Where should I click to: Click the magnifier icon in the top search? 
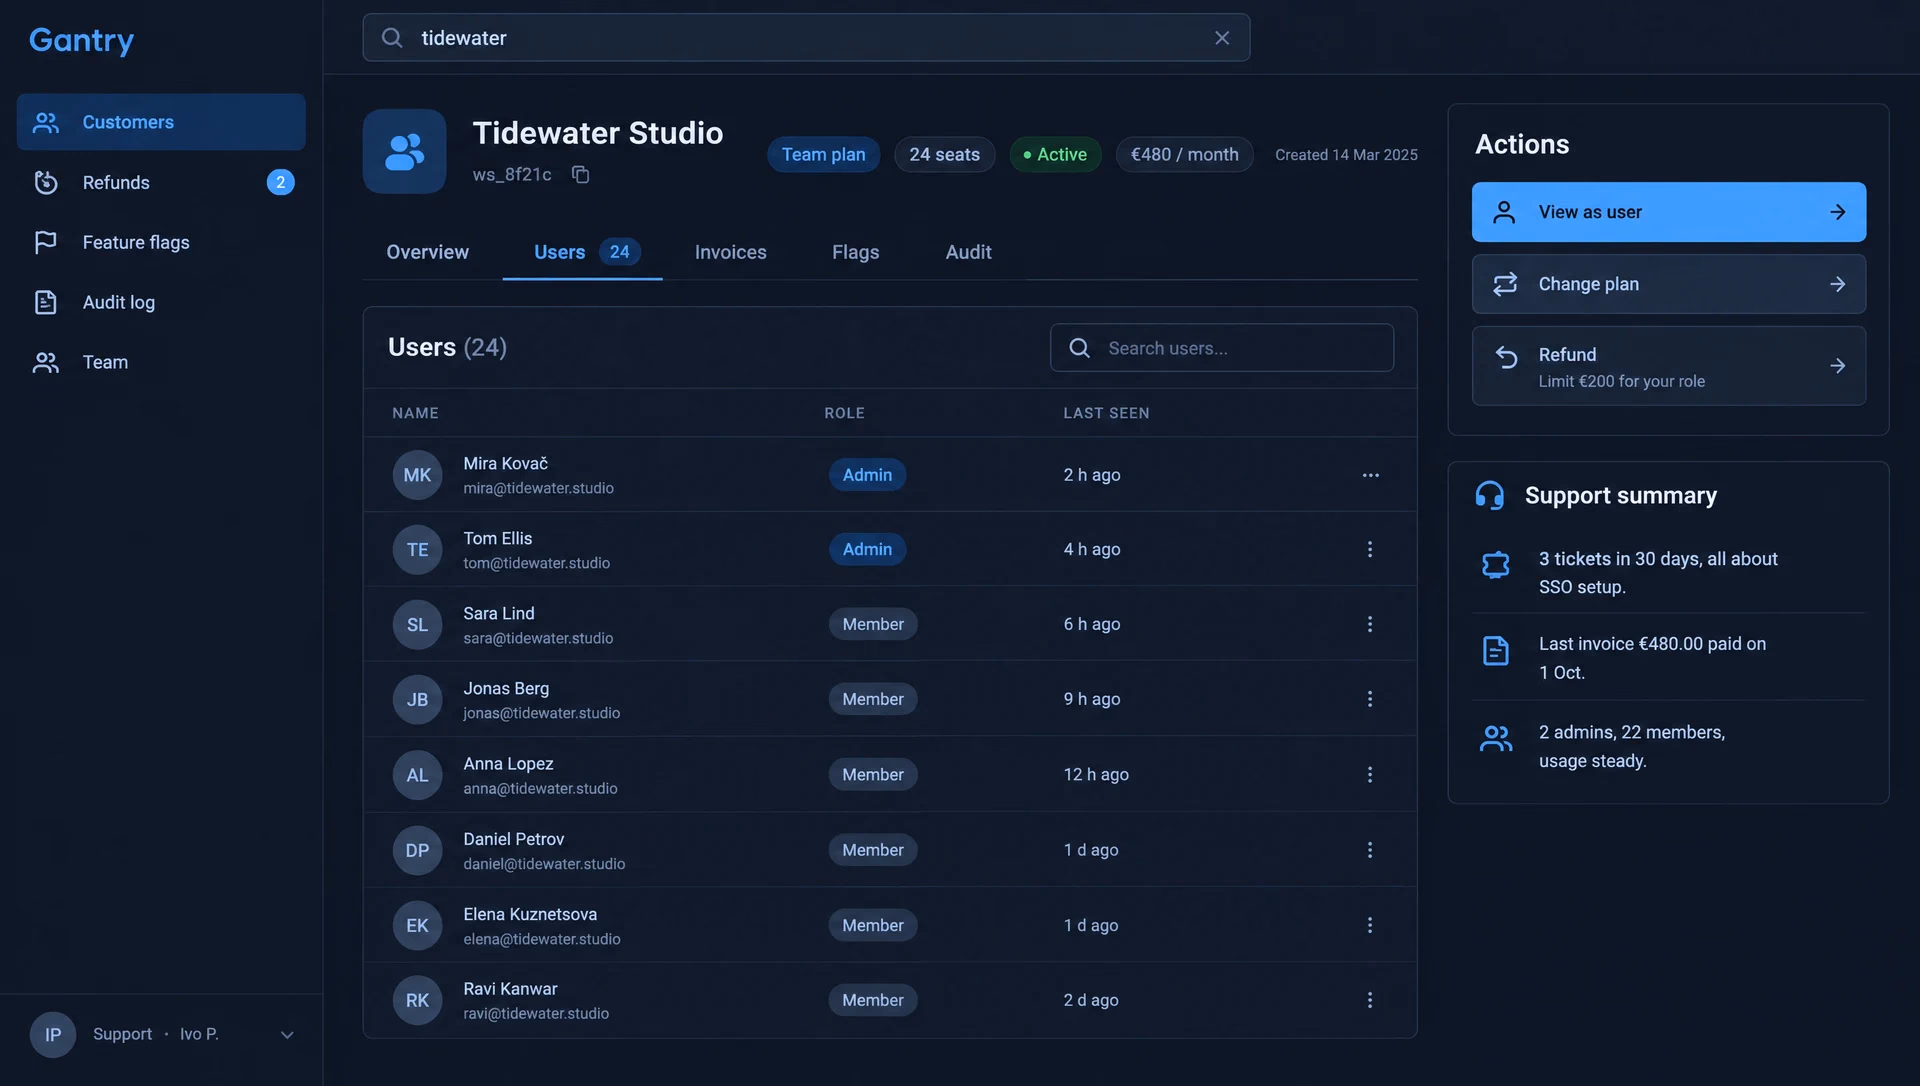tap(392, 38)
